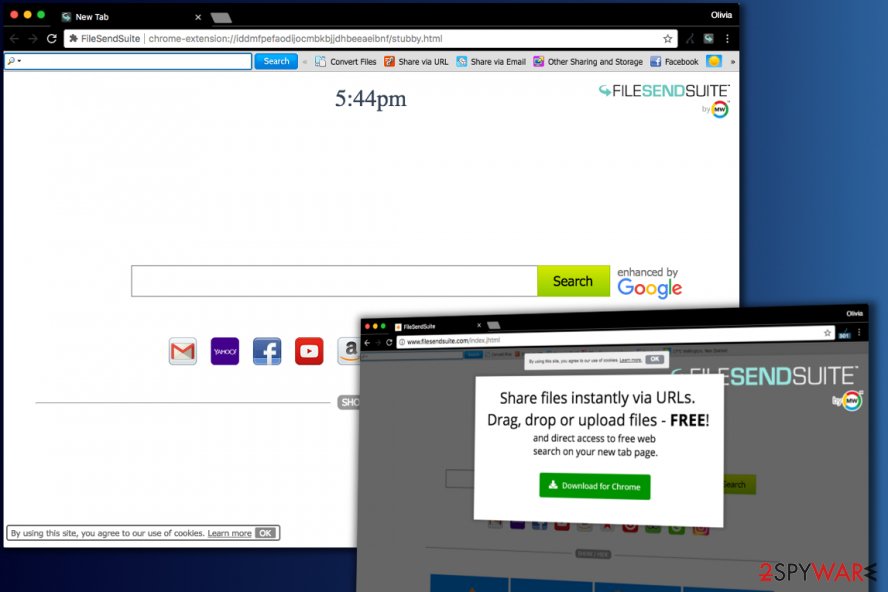Click the 5:44pm clock text
Screen dimensions: 888x592
click(x=370, y=99)
